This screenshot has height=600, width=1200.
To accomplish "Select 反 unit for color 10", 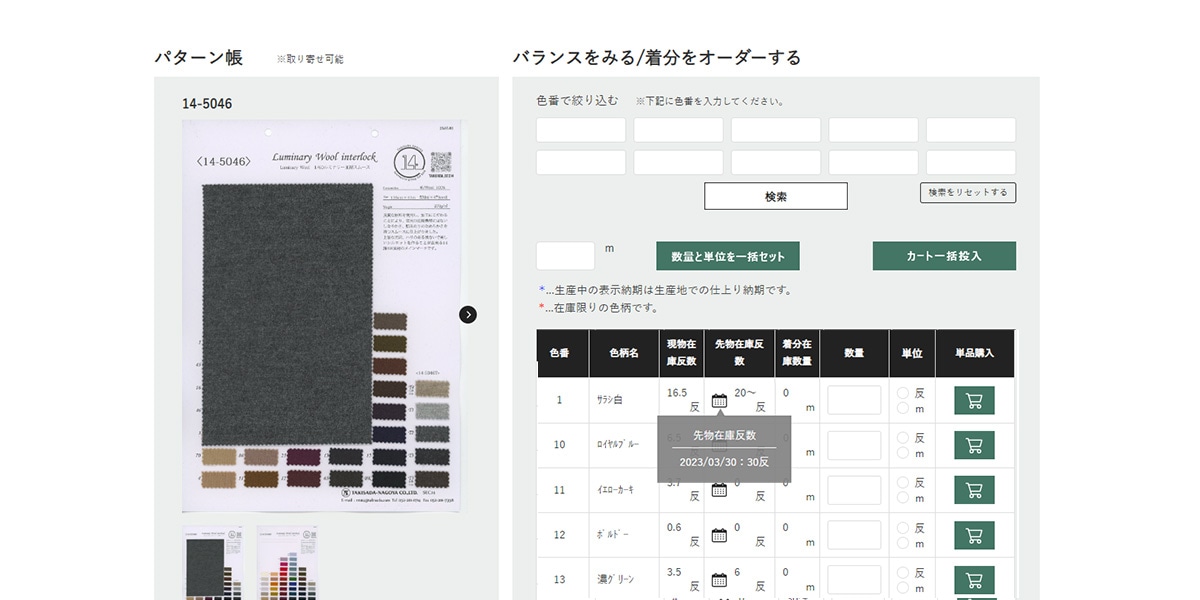I will coord(903,438).
